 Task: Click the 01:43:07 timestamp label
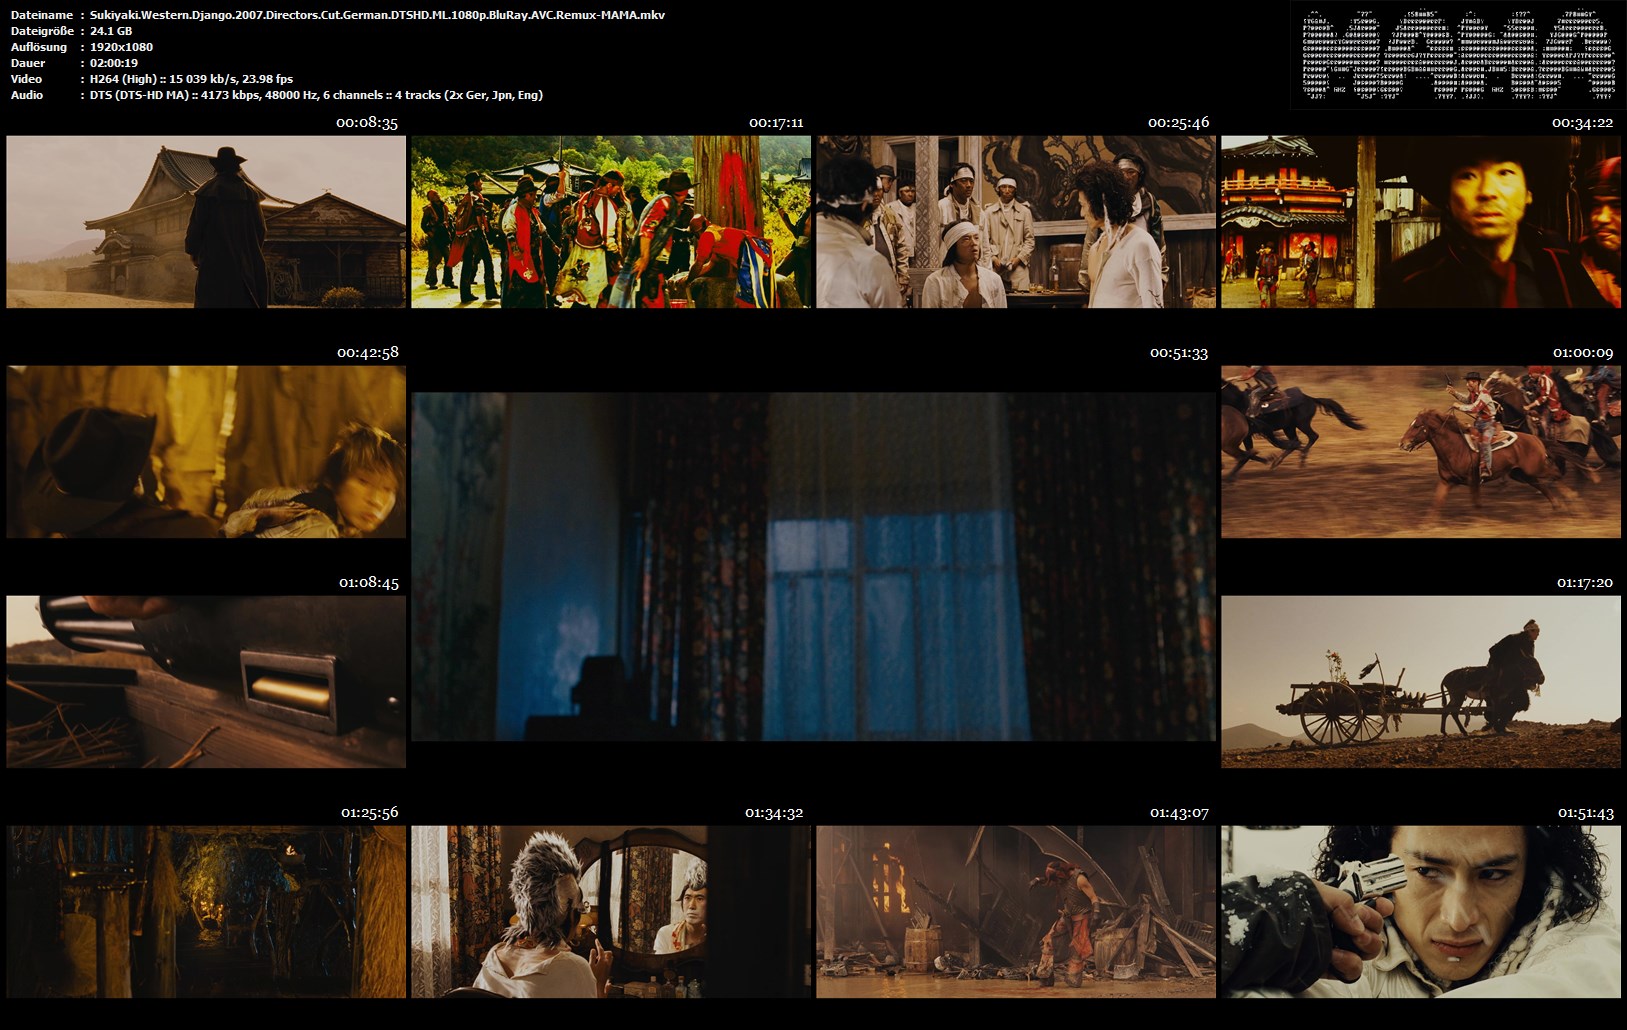click(1179, 813)
